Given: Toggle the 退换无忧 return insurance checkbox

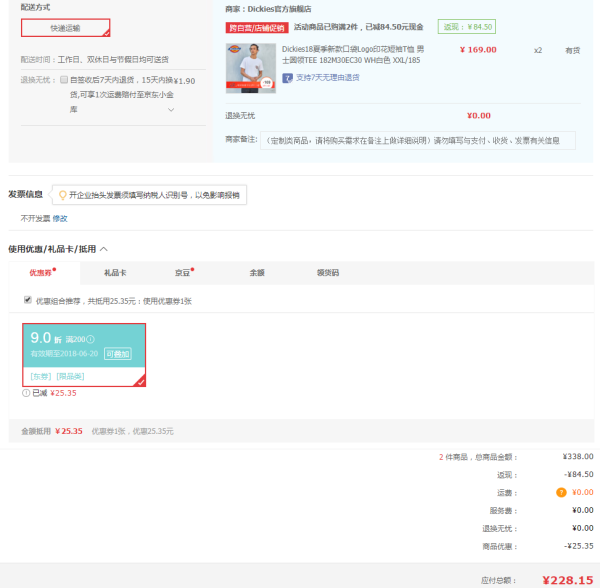Looking at the screenshot, I should point(64,80).
